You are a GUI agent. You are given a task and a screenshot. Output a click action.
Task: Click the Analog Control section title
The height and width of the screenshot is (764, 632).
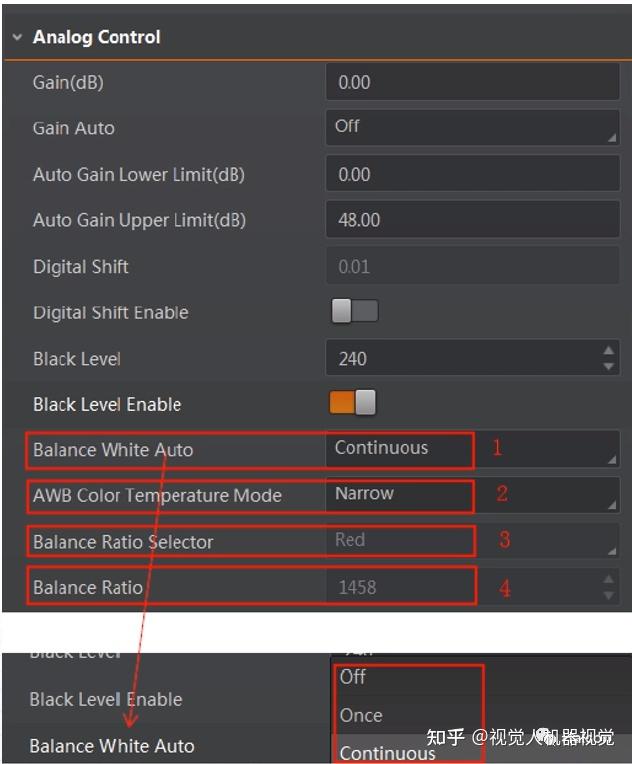point(97,37)
